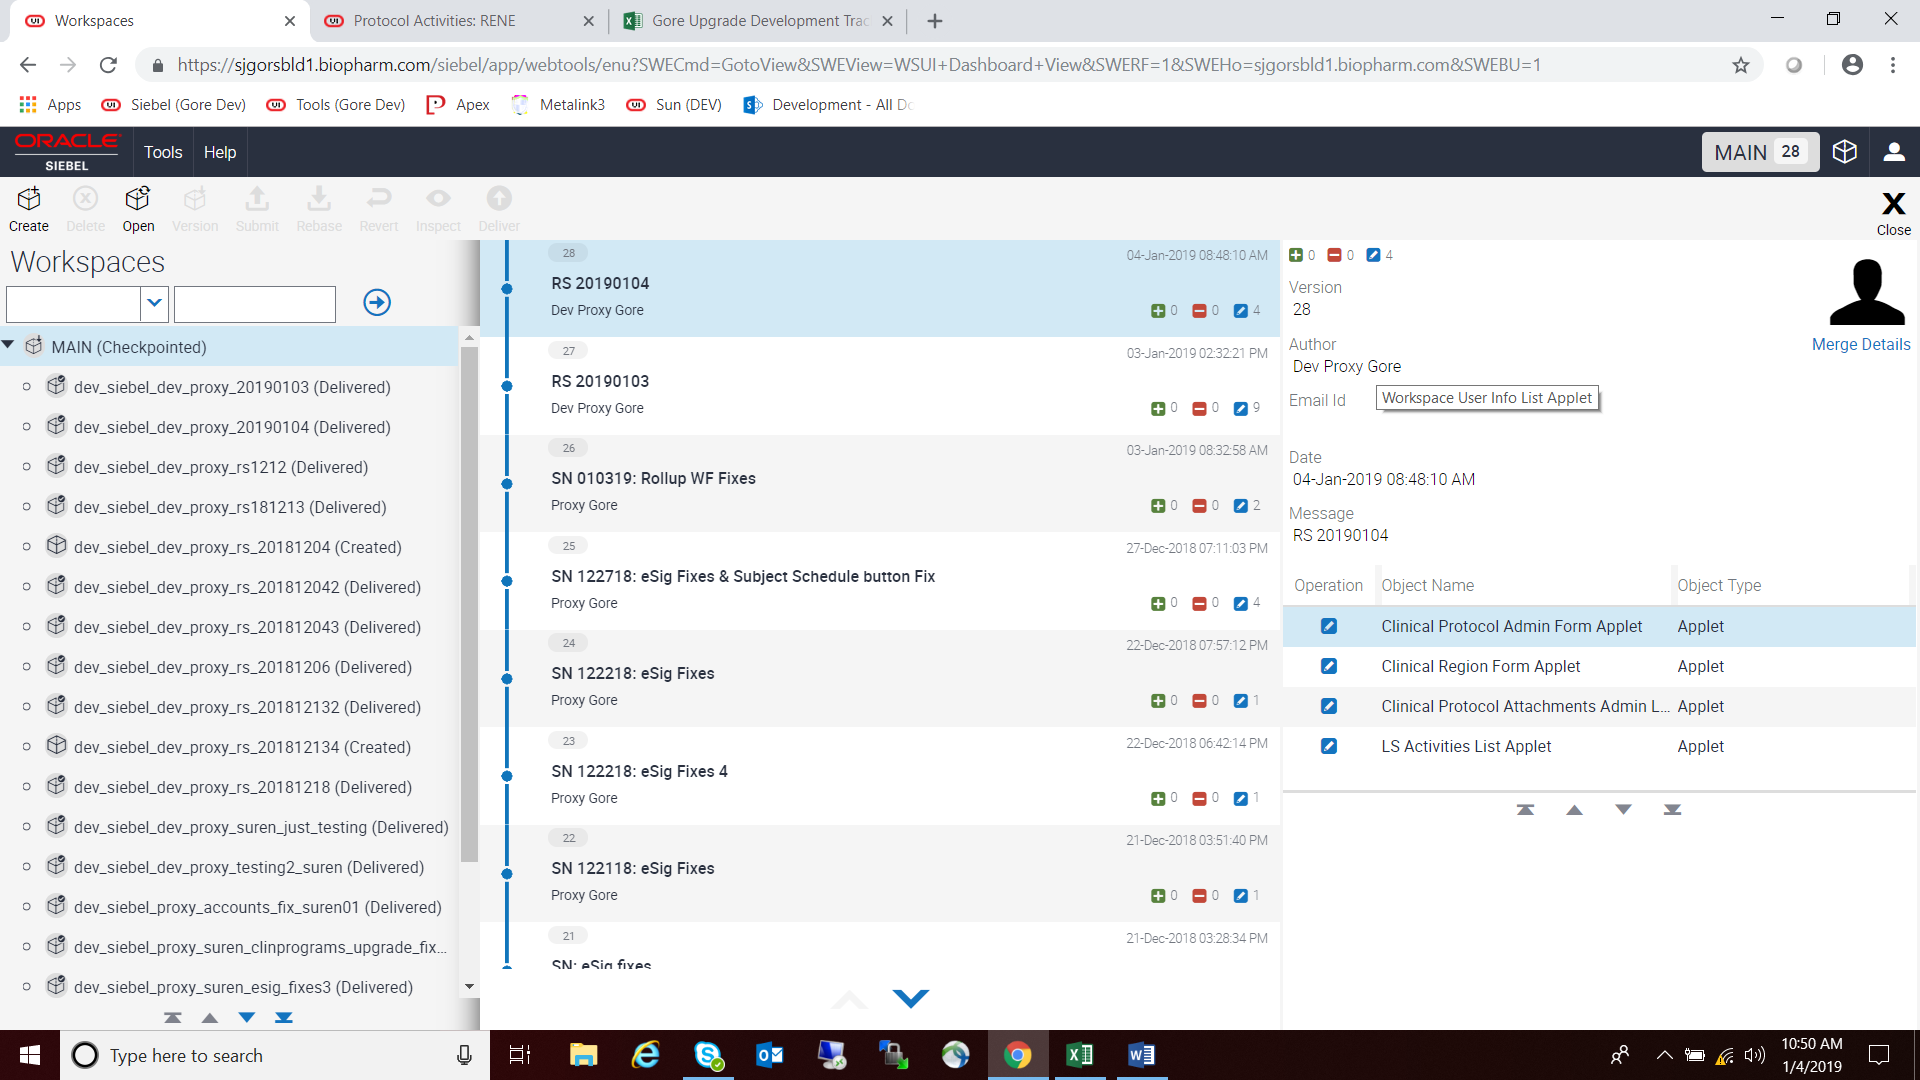Viewport: 1920px width, 1080px height.
Task: Switch to Protocol Activities: RENE tab
Action: pyautogui.click(x=435, y=21)
